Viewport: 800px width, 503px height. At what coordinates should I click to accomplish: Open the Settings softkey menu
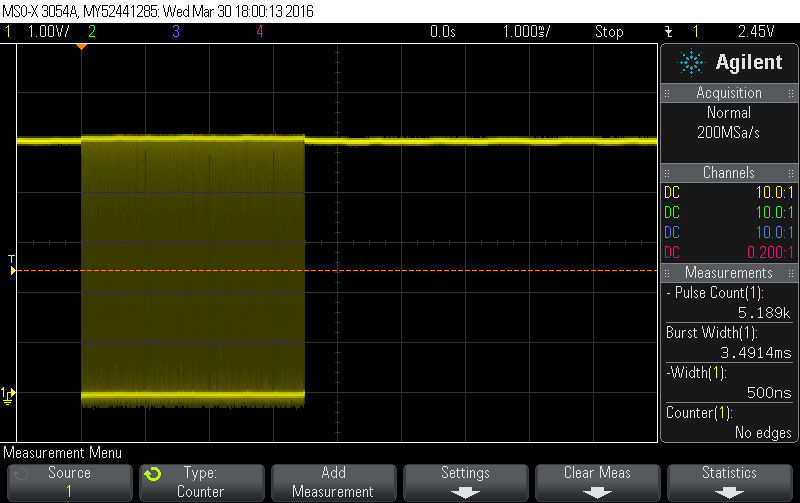[x=465, y=481]
